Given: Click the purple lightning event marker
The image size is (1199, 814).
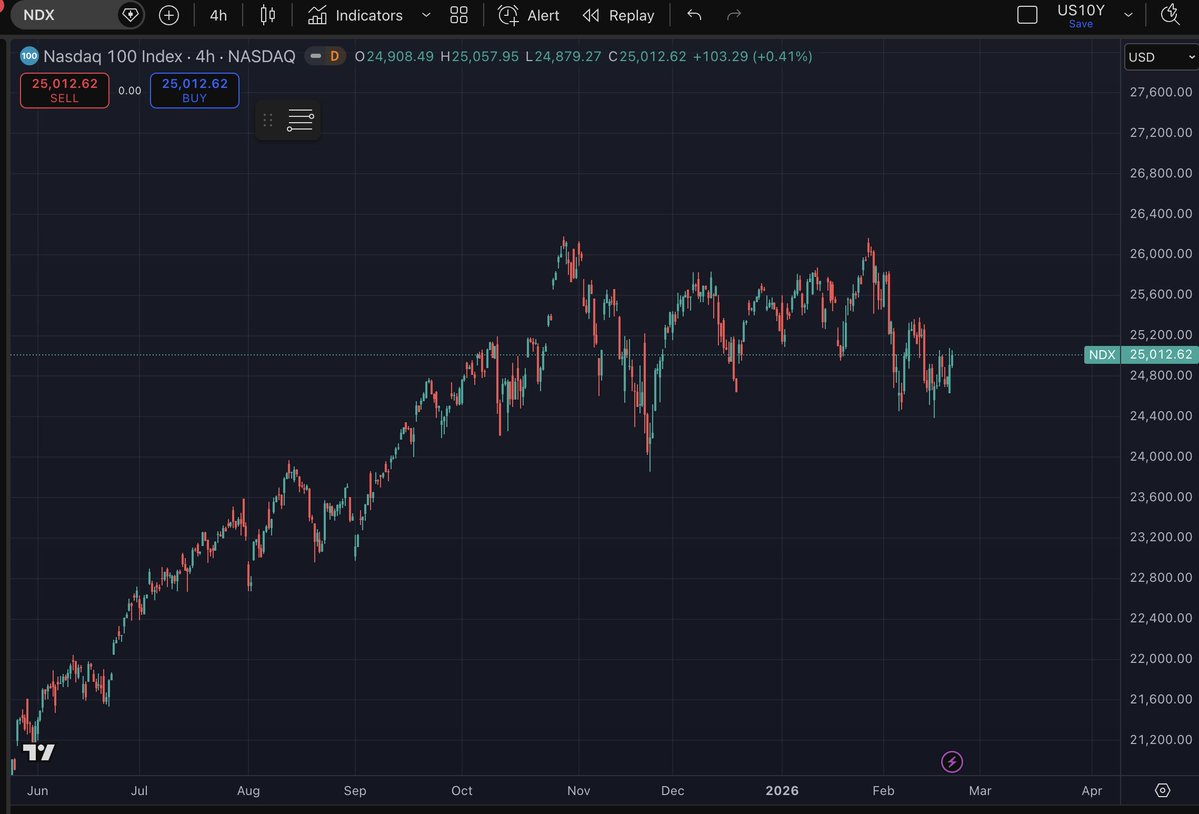Looking at the screenshot, I should (x=951, y=761).
